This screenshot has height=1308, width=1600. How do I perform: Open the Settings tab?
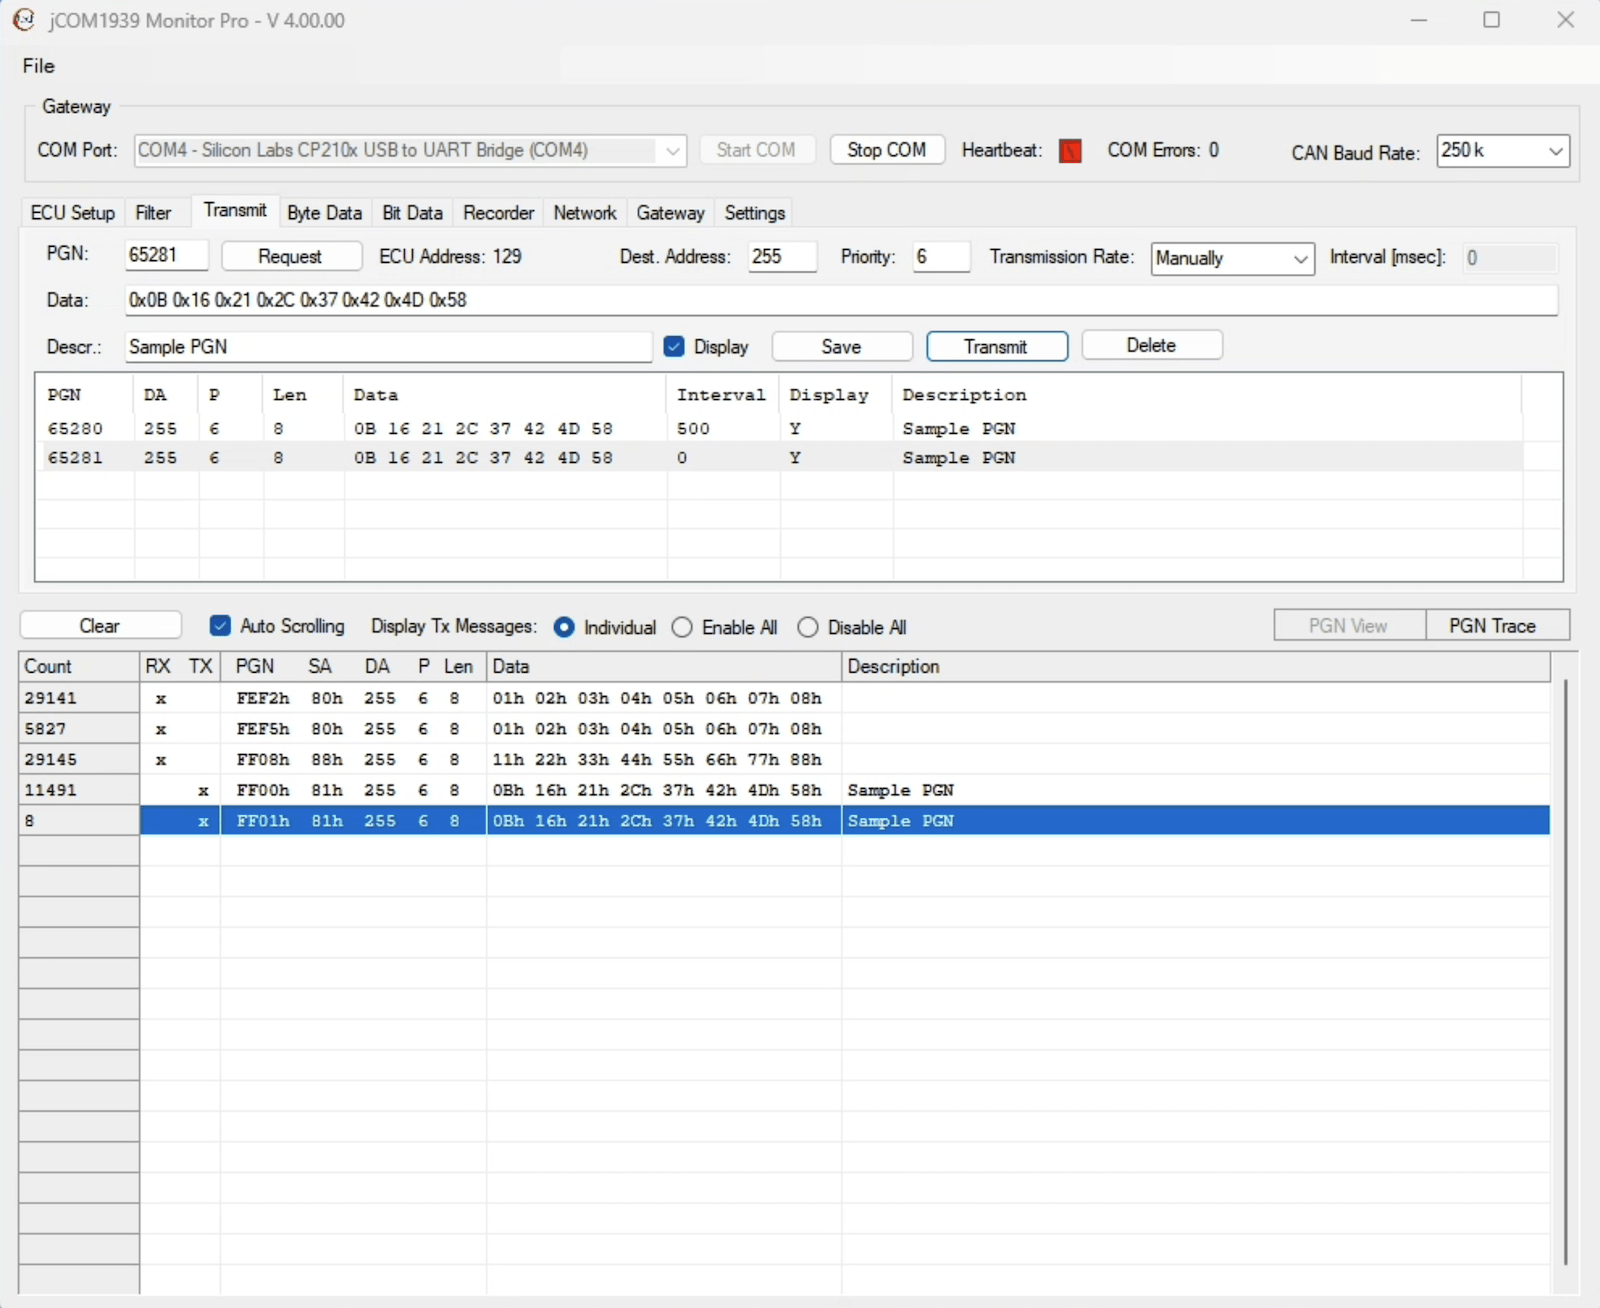[755, 213]
